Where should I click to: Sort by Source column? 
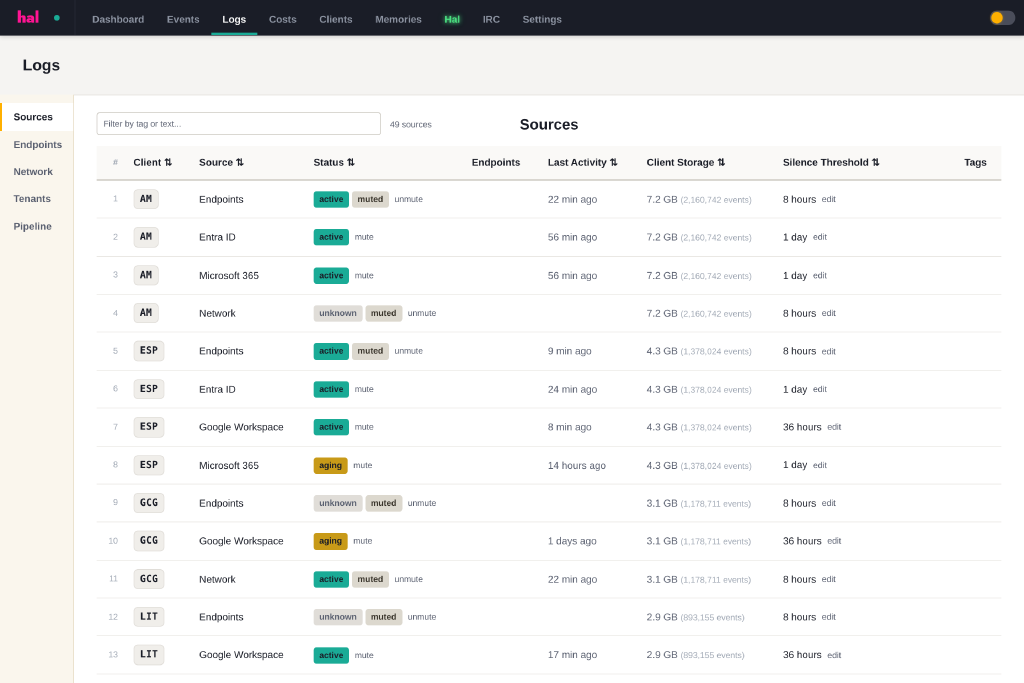pos(221,163)
